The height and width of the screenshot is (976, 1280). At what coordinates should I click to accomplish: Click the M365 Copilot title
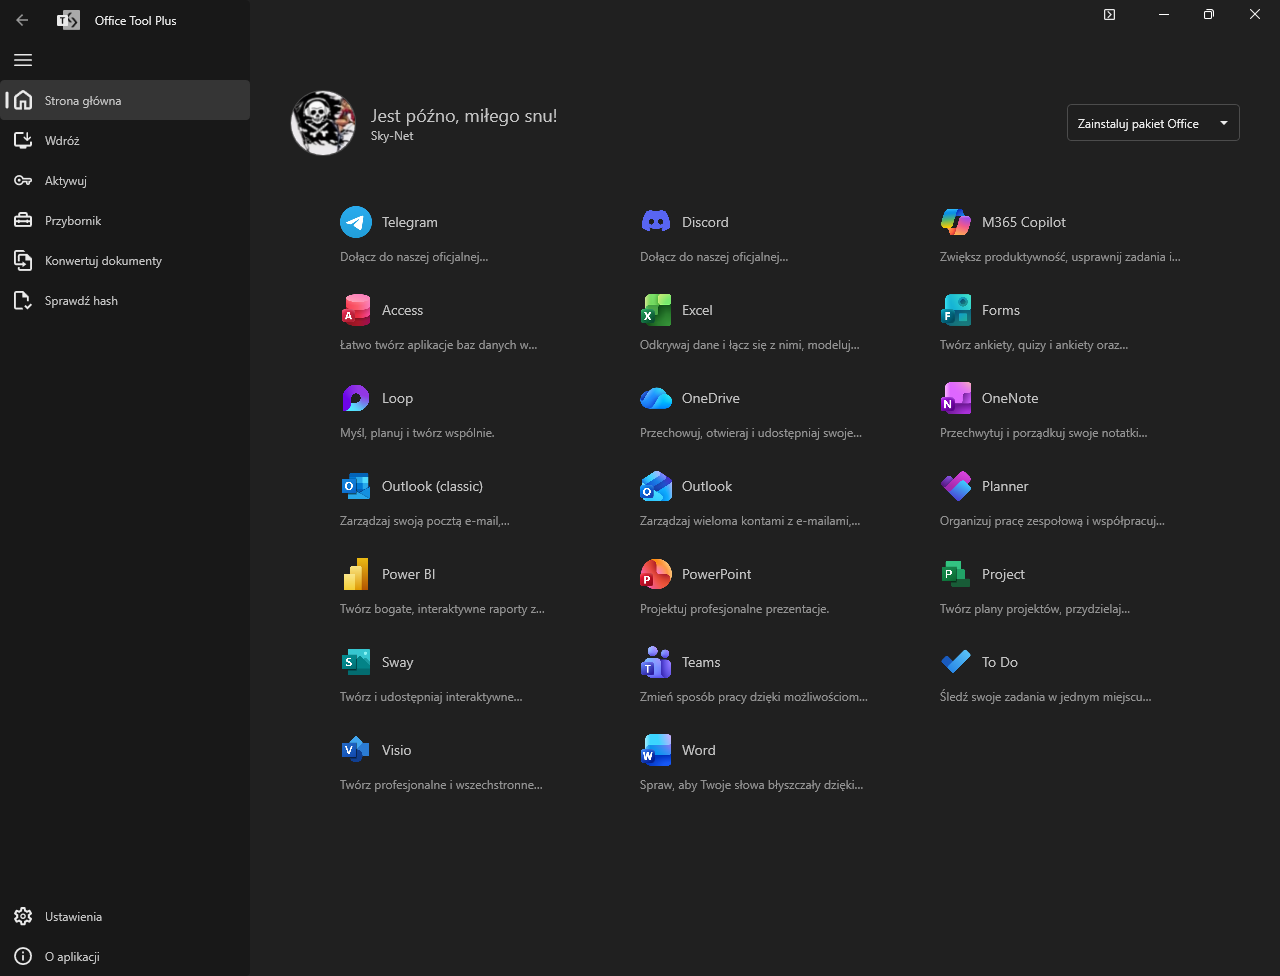coord(1024,222)
